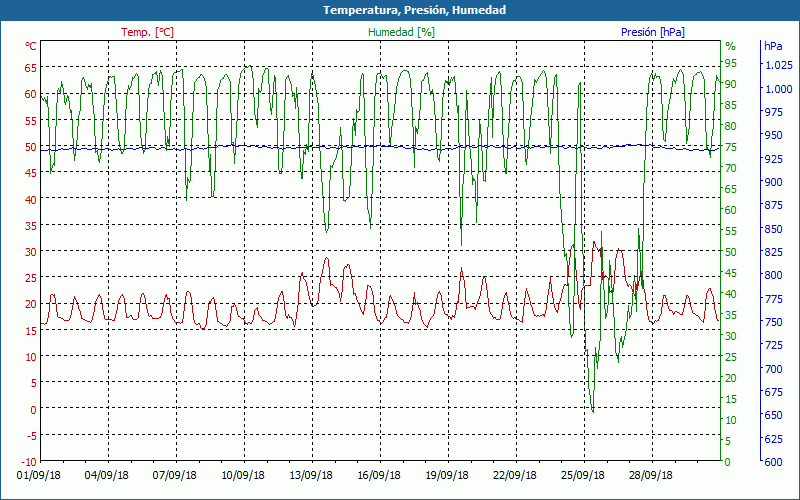The image size is (800, 500).
Task: Pick pressure axis value 875
Action: coord(774,205)
